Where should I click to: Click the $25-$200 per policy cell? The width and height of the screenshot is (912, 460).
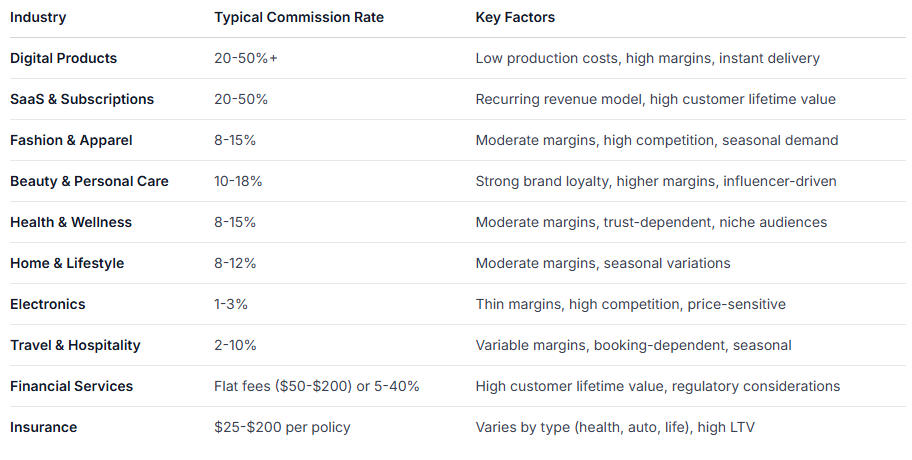point(282,427)
